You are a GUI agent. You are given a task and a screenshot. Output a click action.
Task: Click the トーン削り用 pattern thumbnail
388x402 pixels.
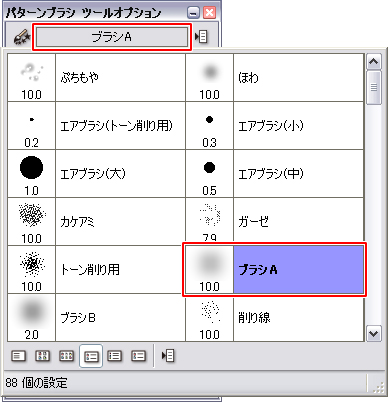point(32,264)
